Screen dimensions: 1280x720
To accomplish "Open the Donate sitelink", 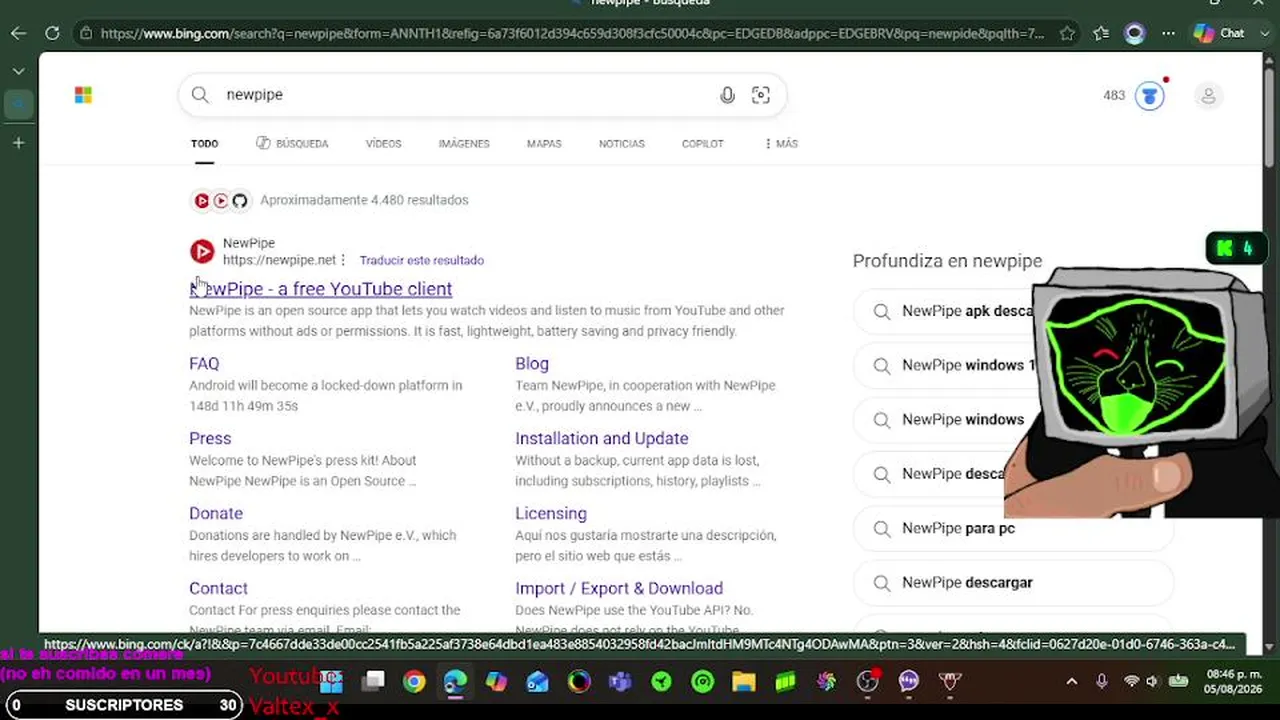I will (x=216, y=514).
